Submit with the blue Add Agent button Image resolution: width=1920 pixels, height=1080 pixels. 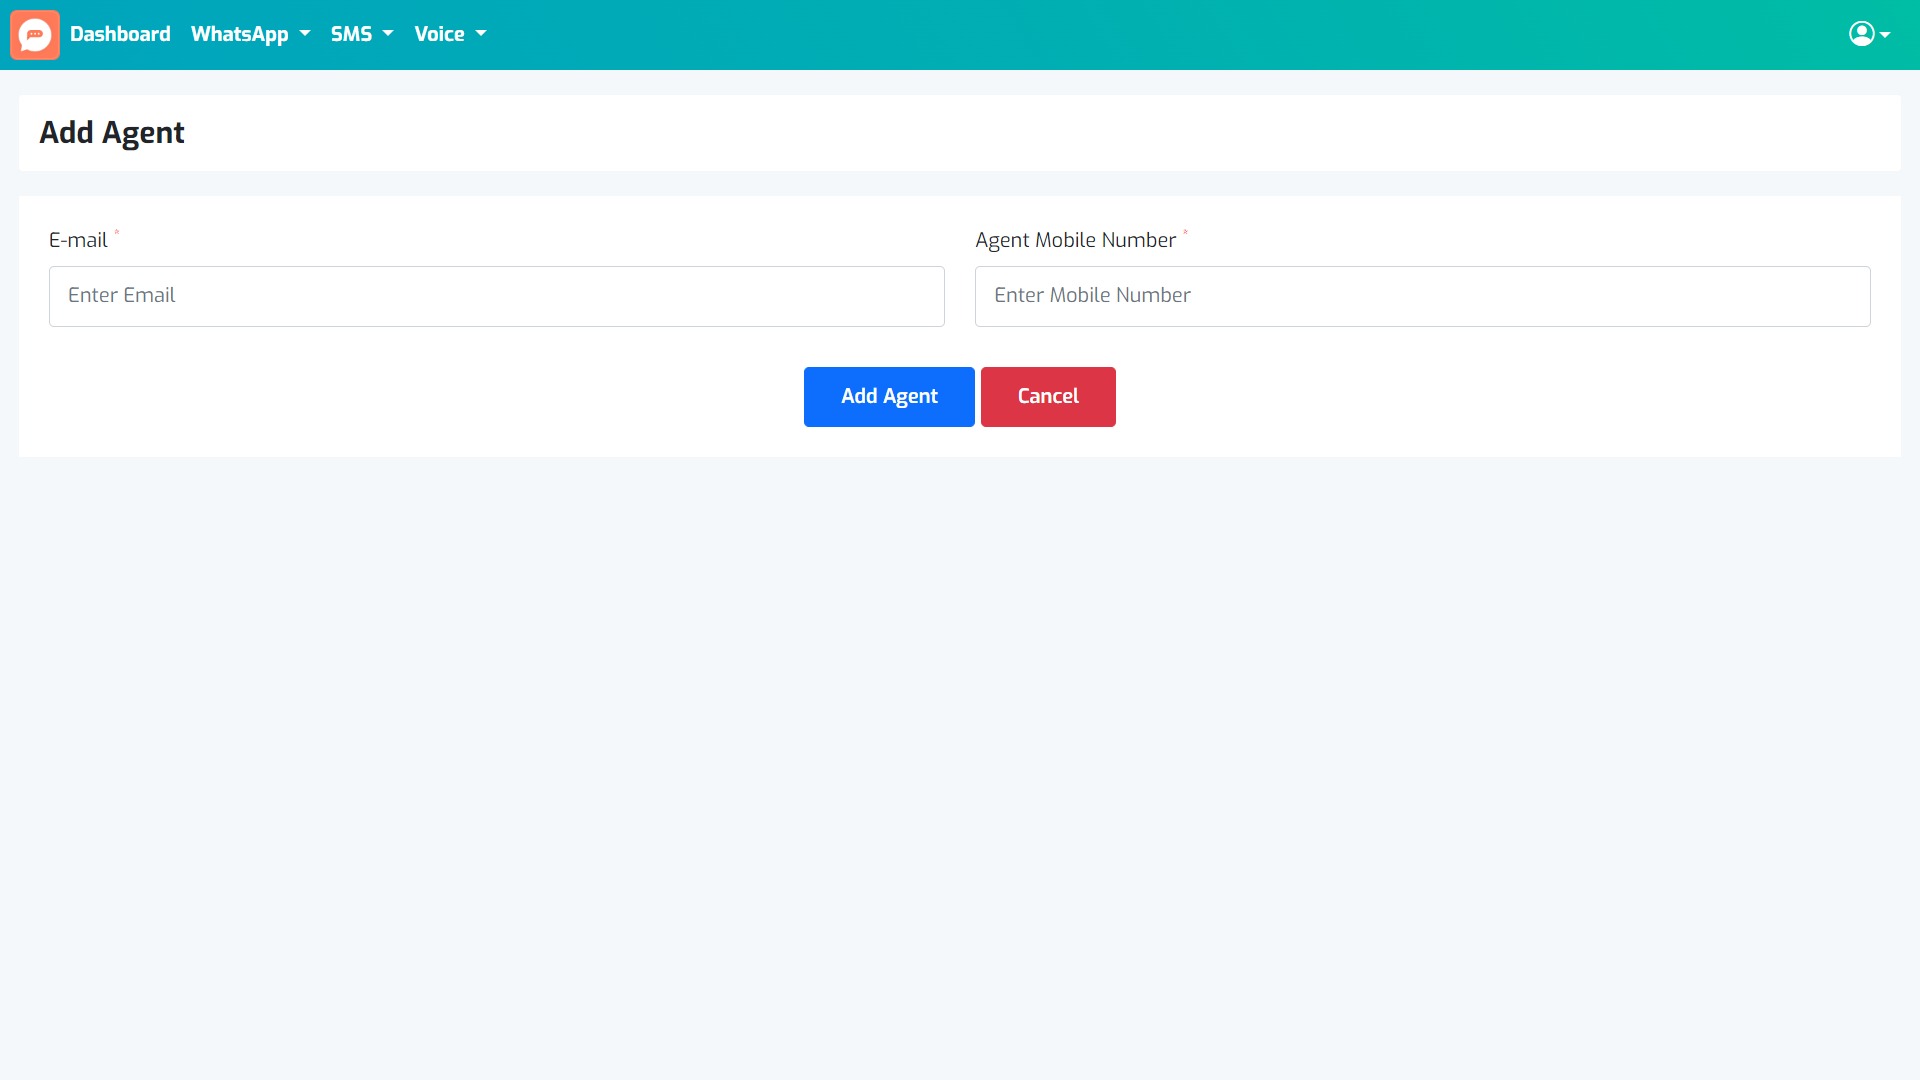click(889, 397)
